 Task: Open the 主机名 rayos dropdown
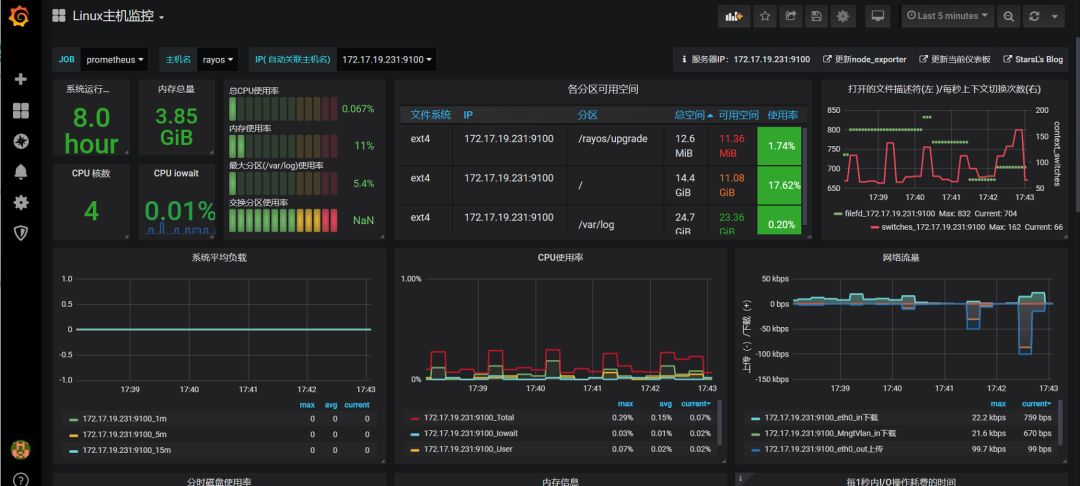pos(218,60)
